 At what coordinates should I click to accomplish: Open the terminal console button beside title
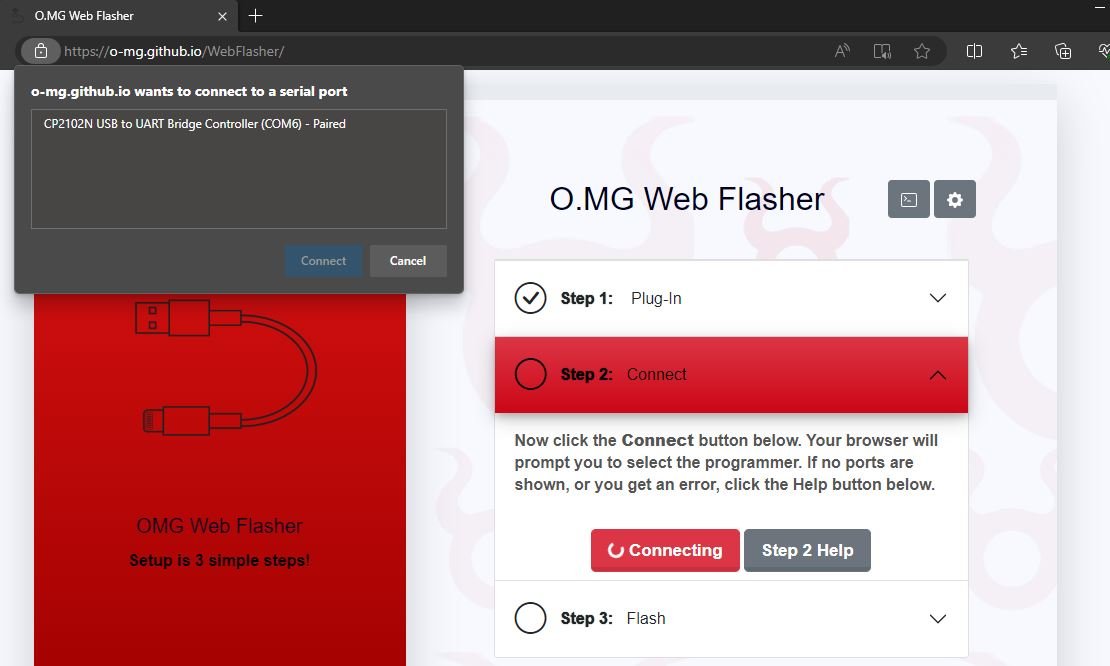point(908,200)
